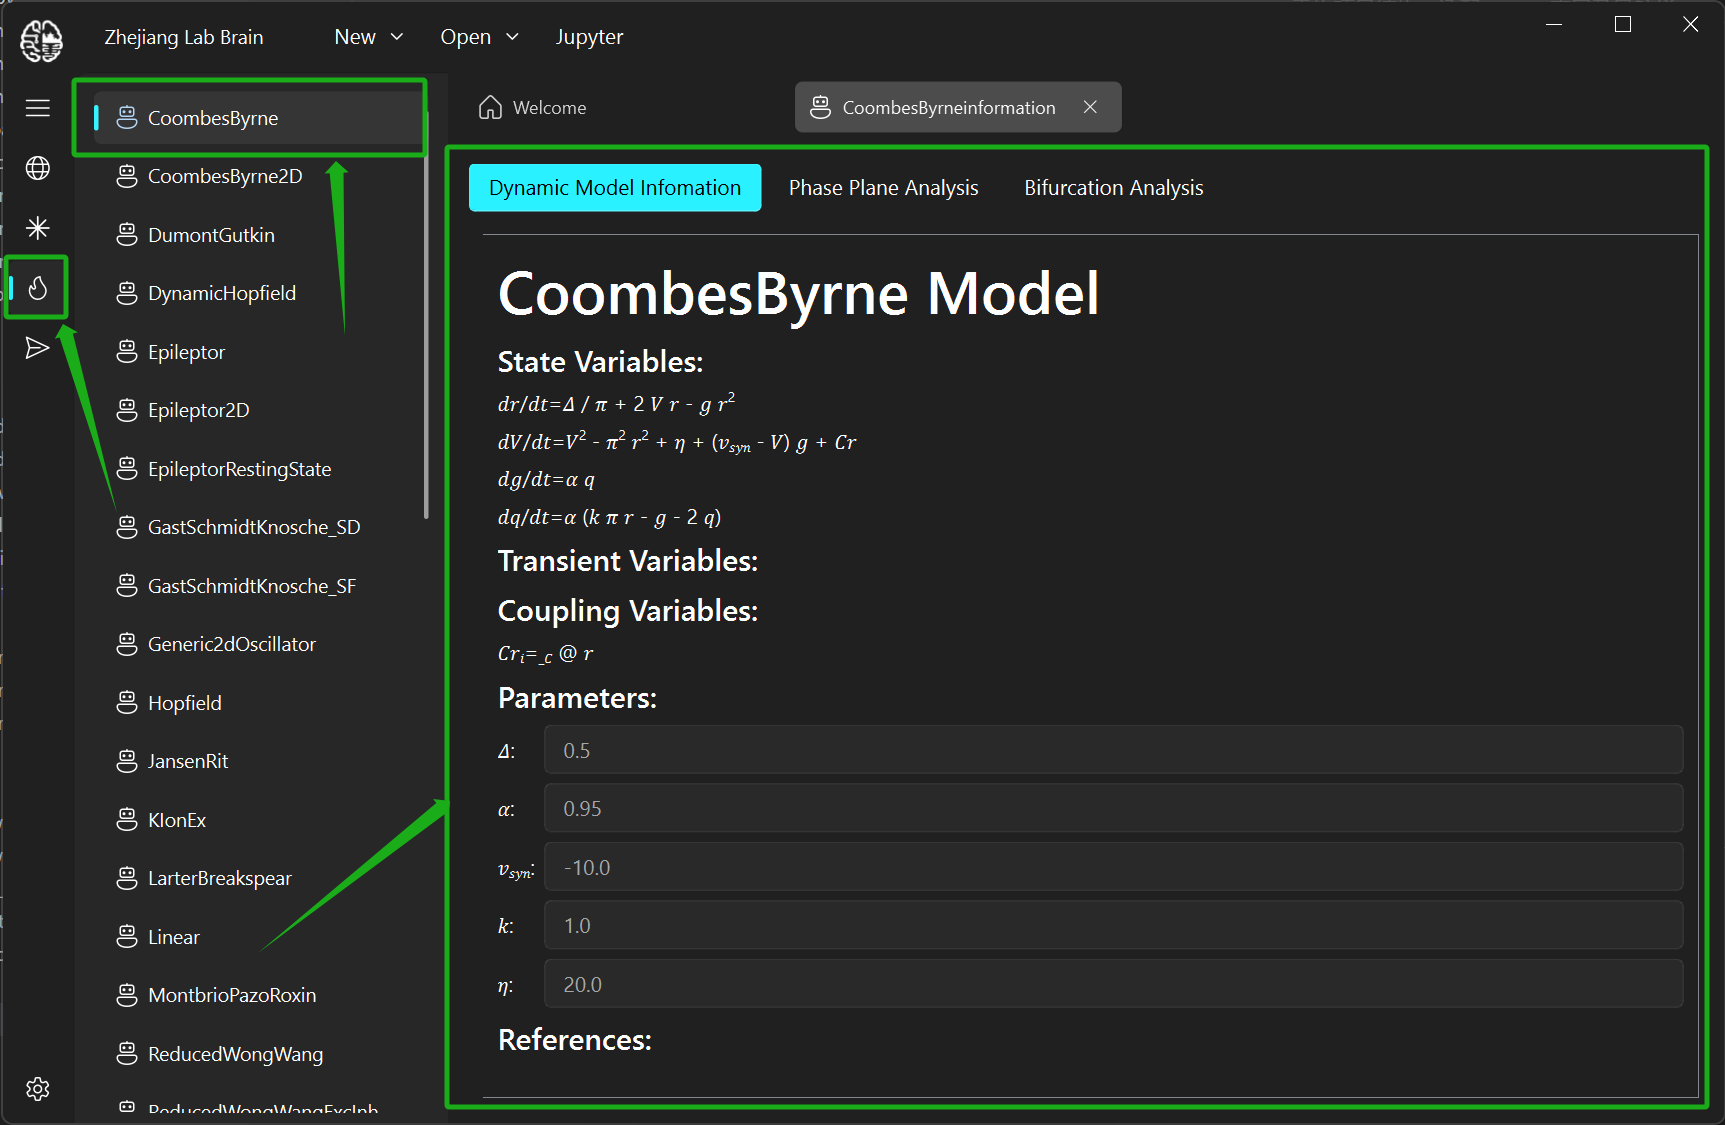The height and width of the screenshot is (1125, 1725).
Task: Click the robot icon beside MontbrioPazoRoxin
Action: 127,995
